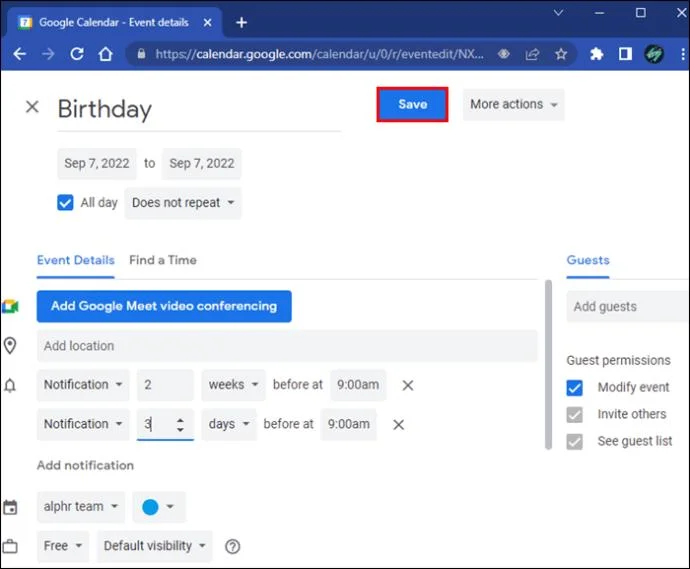Open the start date Sep 7, 2022
The width and height of the screenshot is (690, 569).
point(97,164)
